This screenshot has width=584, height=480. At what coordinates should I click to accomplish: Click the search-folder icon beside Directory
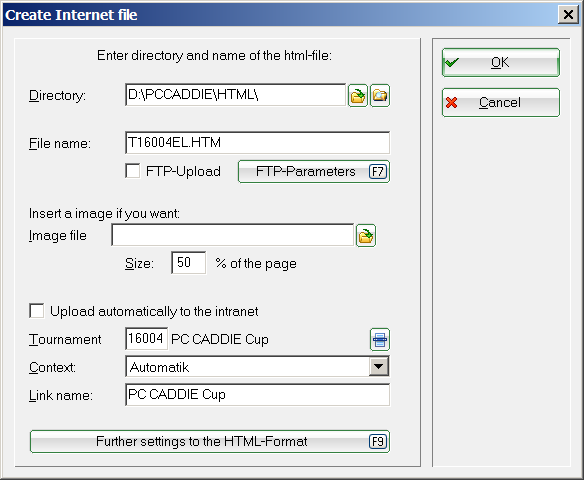pos(380,96)
